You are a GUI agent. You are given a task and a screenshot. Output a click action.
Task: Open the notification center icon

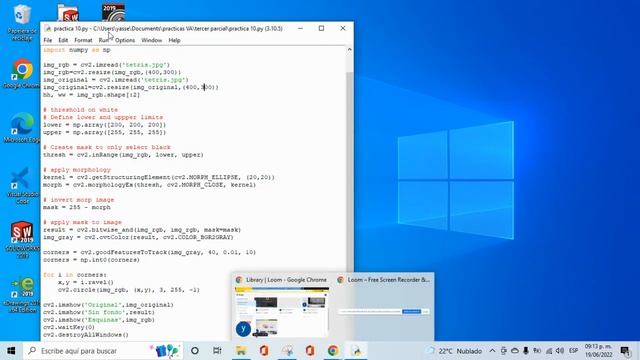(625, 351)
